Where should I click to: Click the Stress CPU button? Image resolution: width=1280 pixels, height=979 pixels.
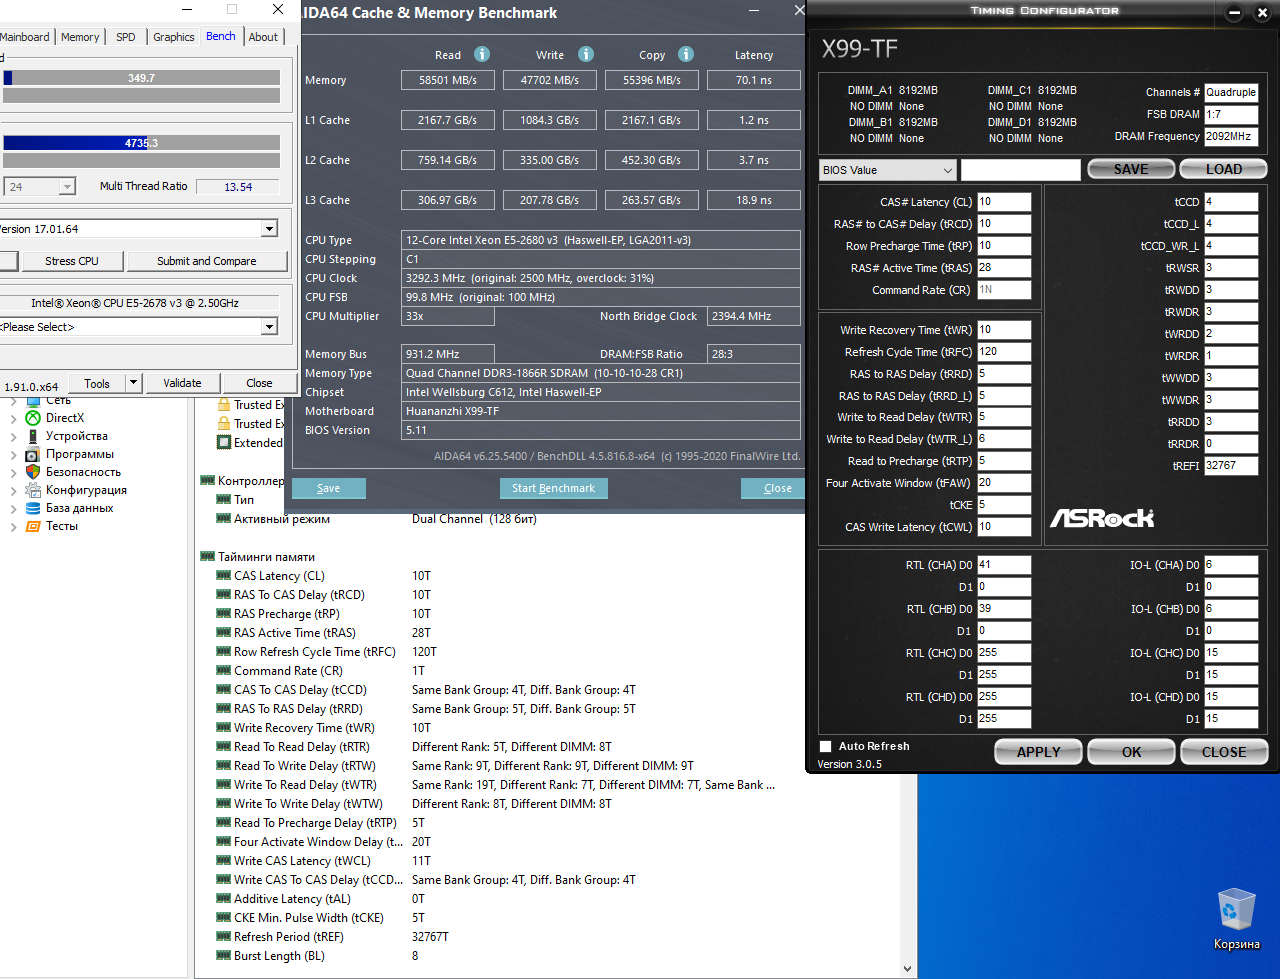pyautogui.click(x=72, y=261)
